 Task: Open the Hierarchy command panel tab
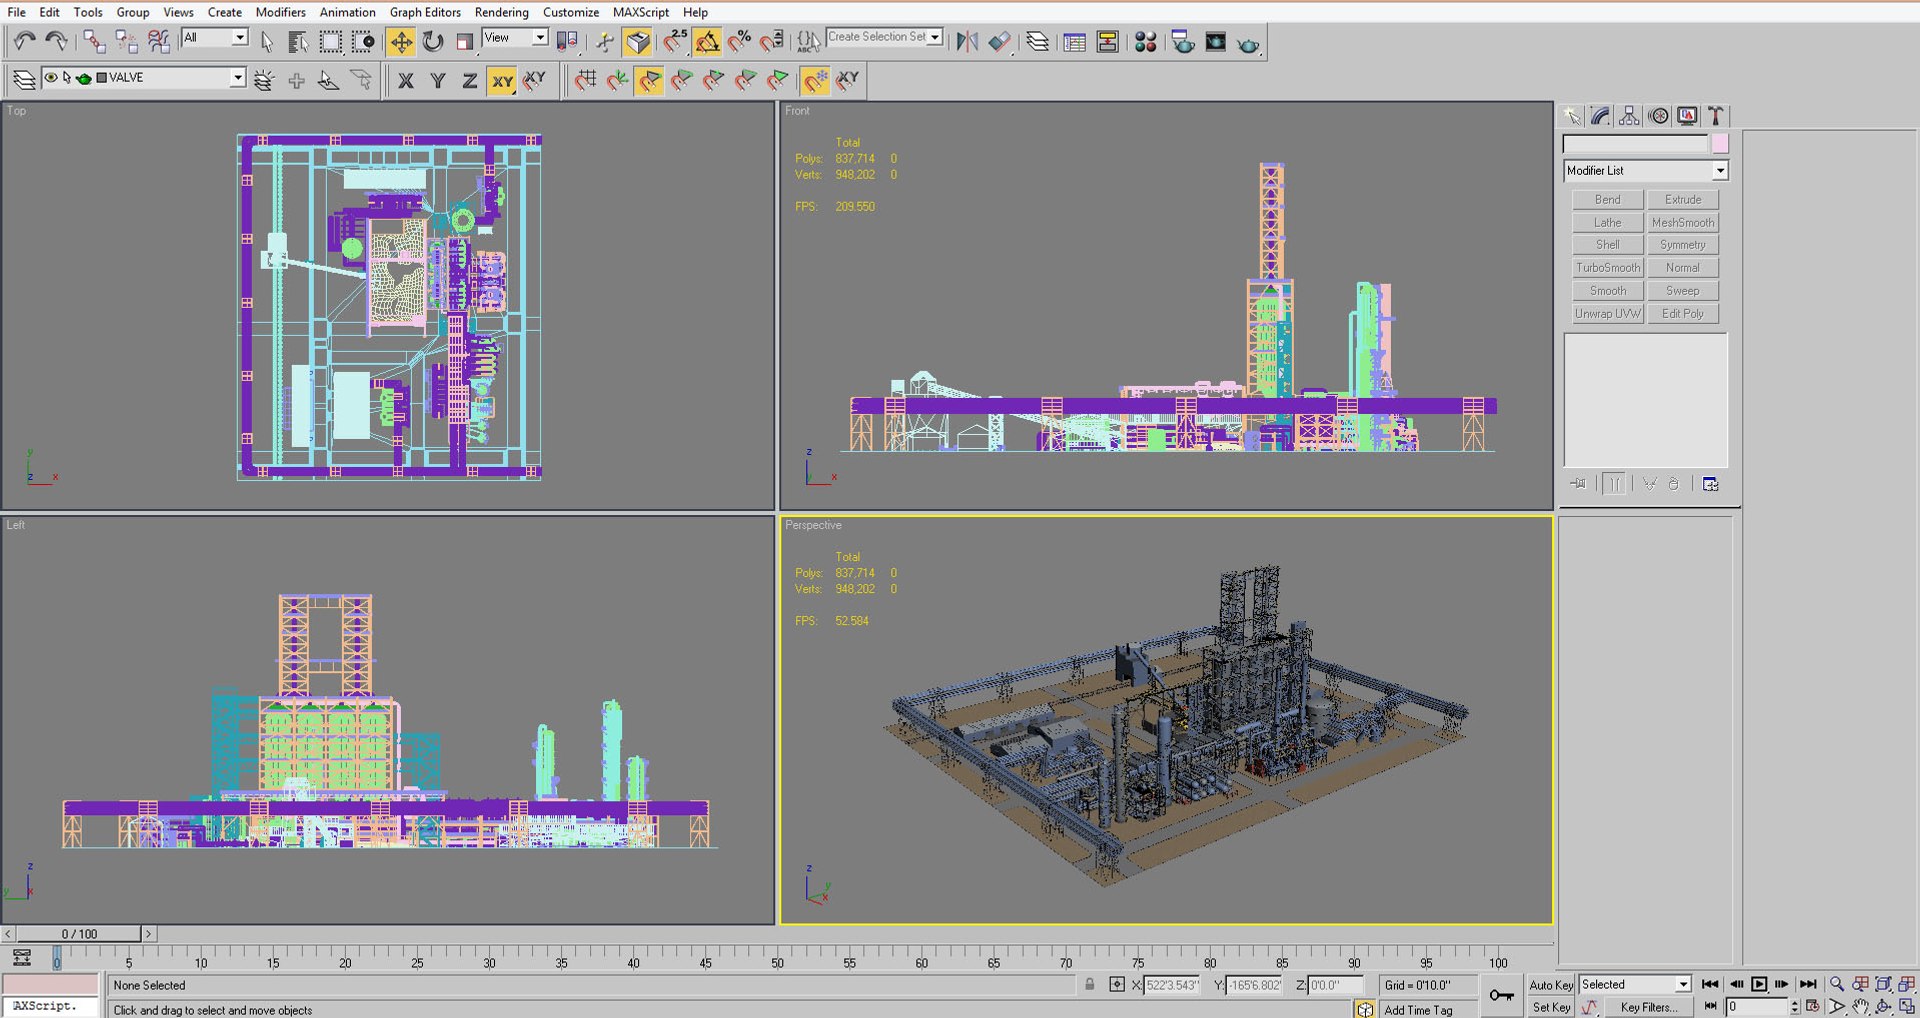1629,116
